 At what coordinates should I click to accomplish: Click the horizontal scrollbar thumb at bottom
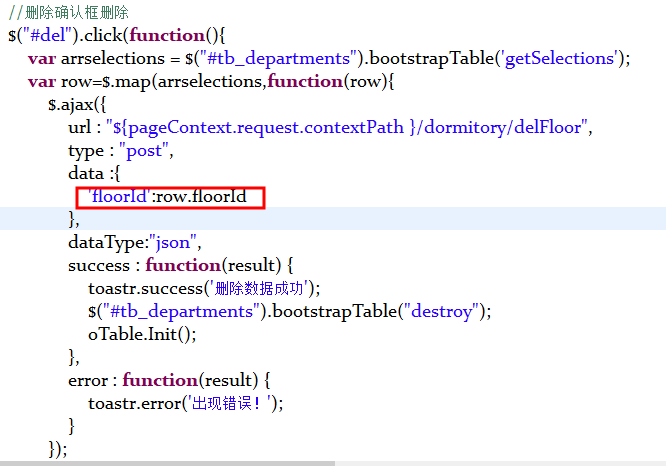[167, 463]
